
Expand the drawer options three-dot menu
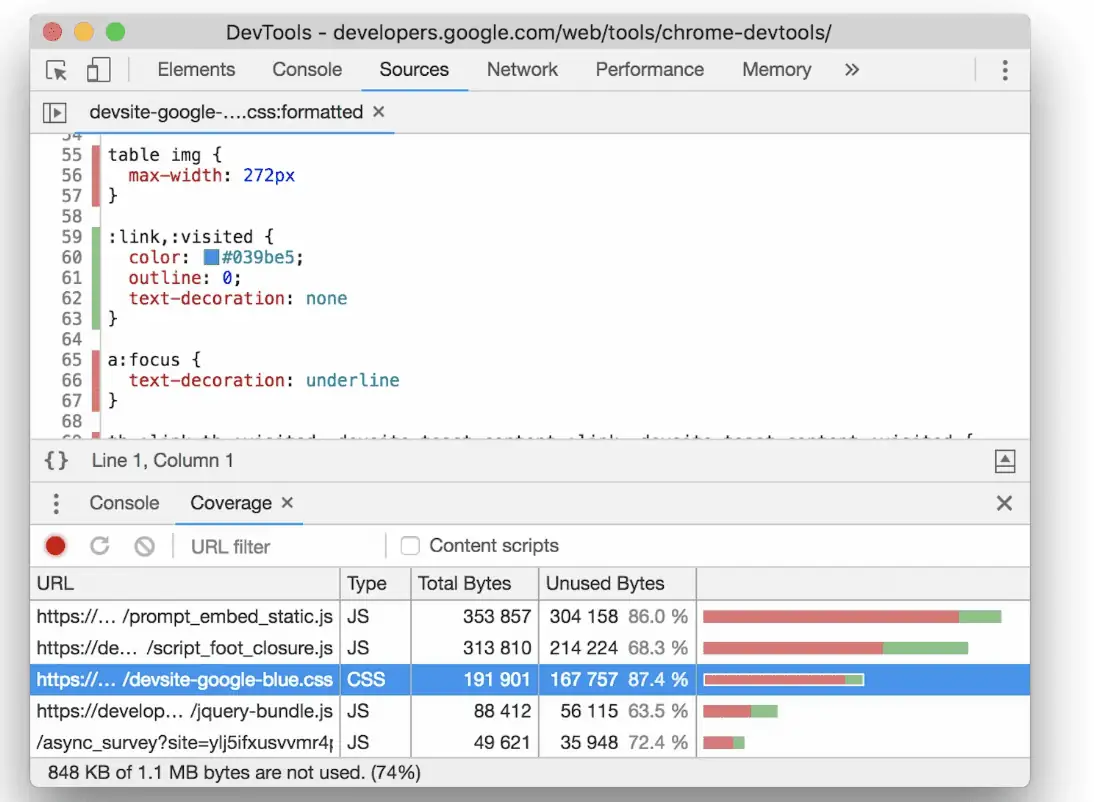[56, 503]
